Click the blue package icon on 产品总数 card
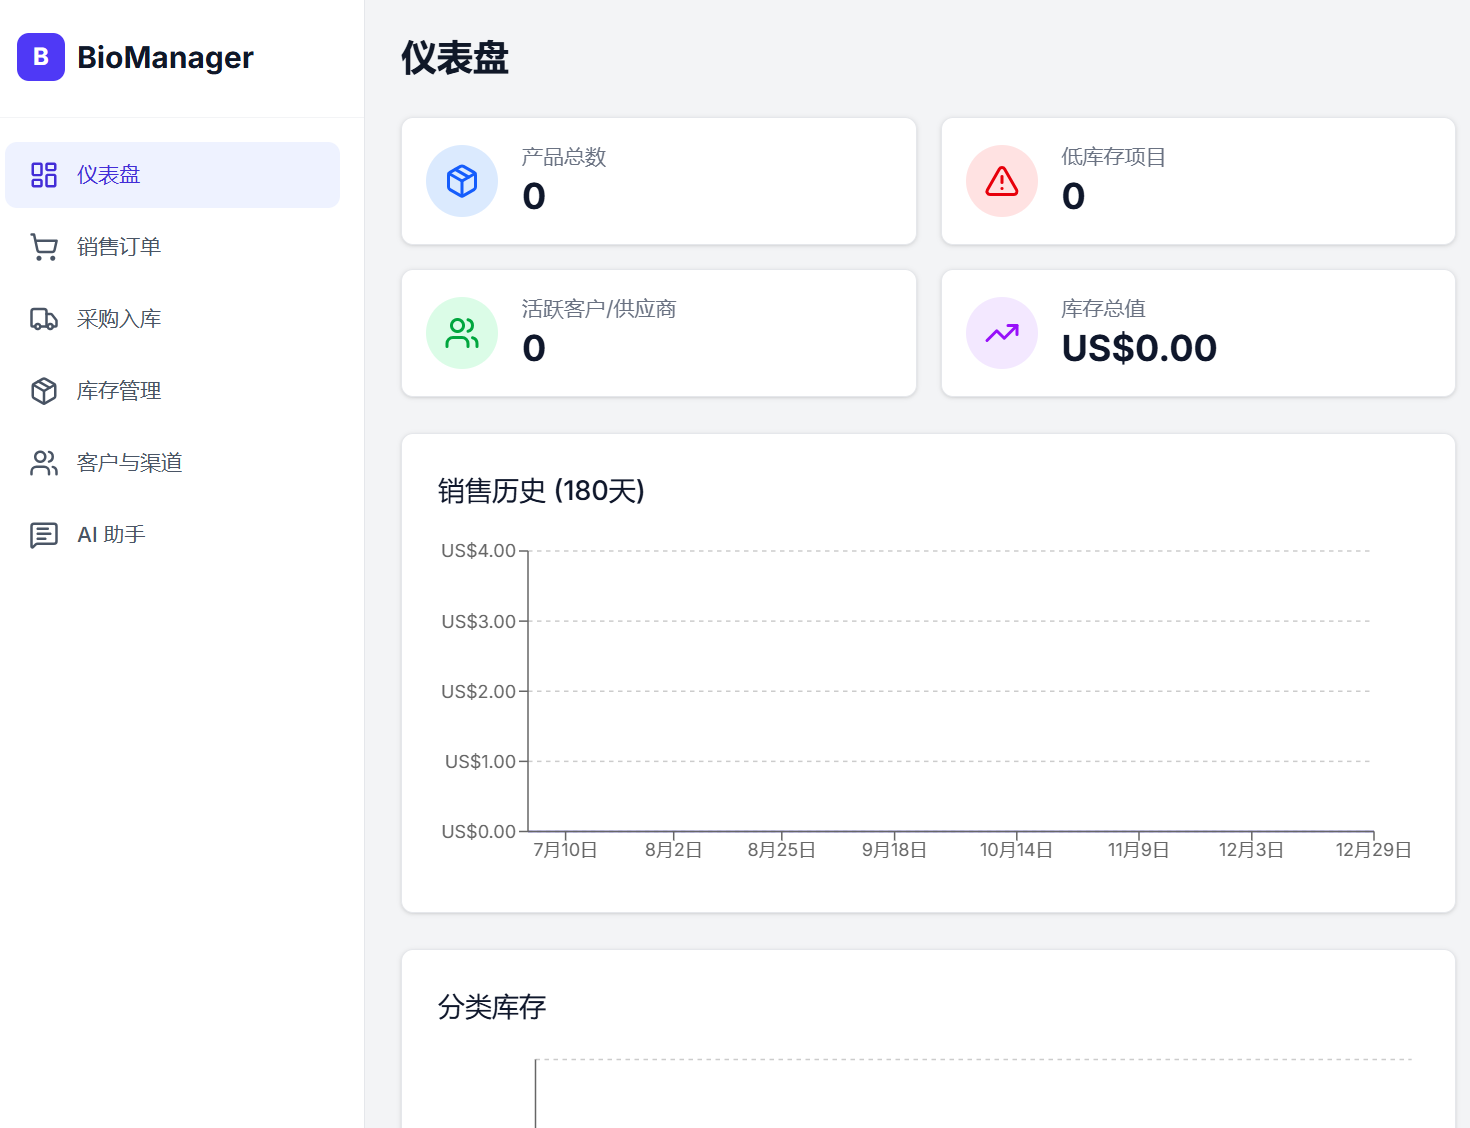The width and height of the screenshot is (1470, 1128). pyautogui.click(x=462, y=181)
